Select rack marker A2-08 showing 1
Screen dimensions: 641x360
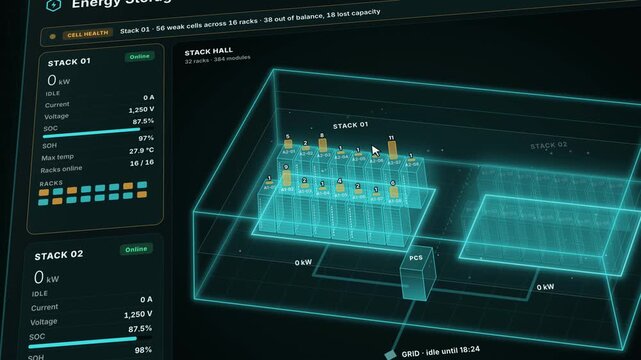pos(411,160)
